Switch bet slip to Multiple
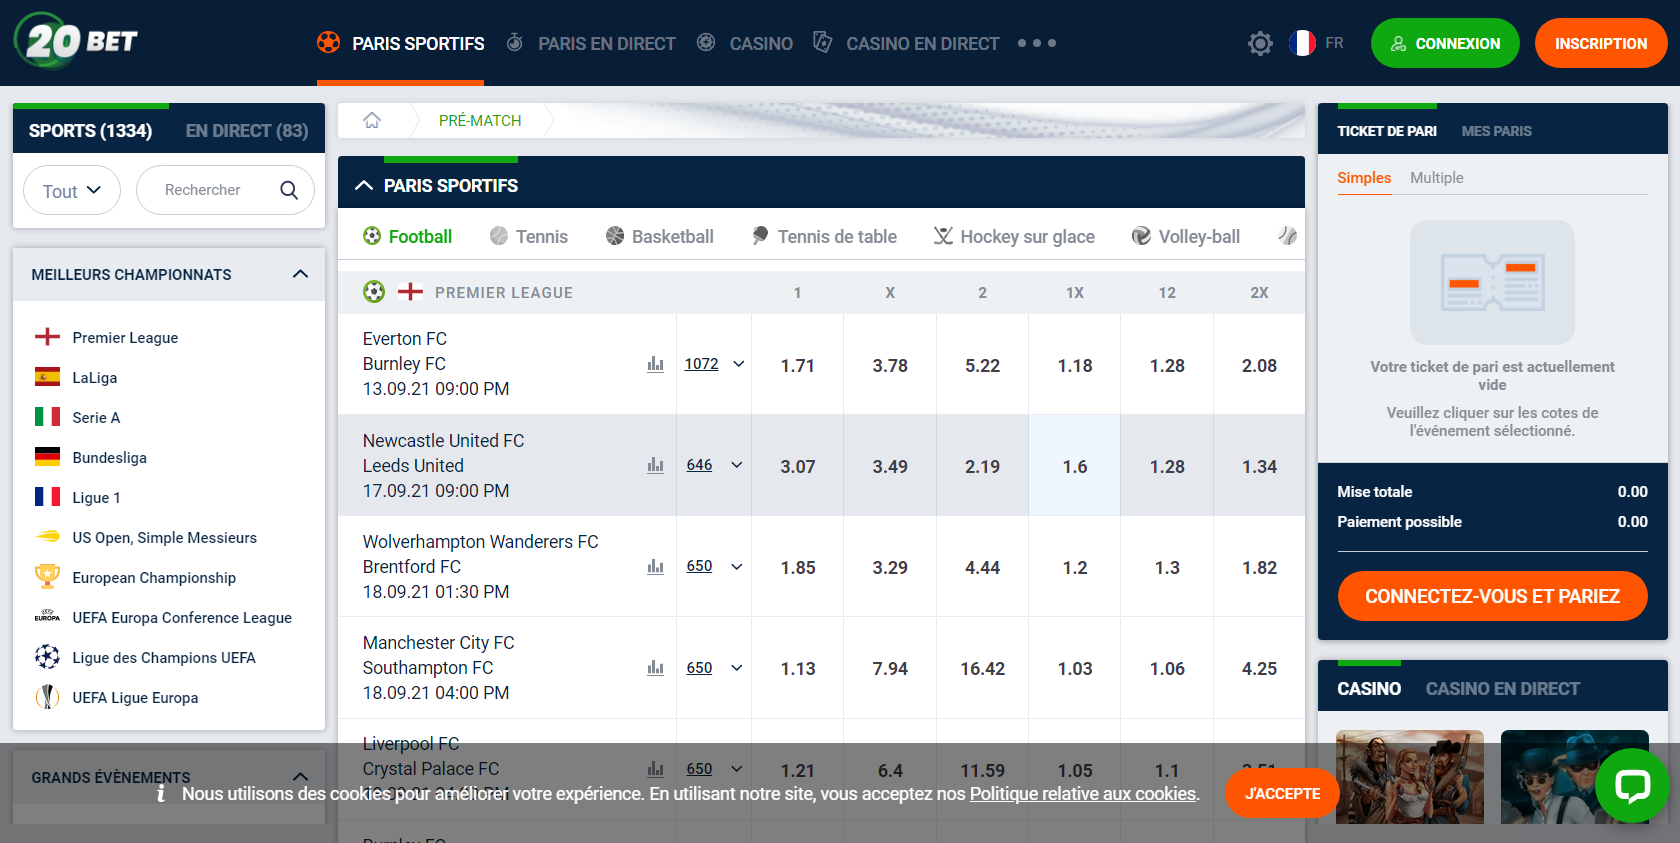 [1436, 178]
